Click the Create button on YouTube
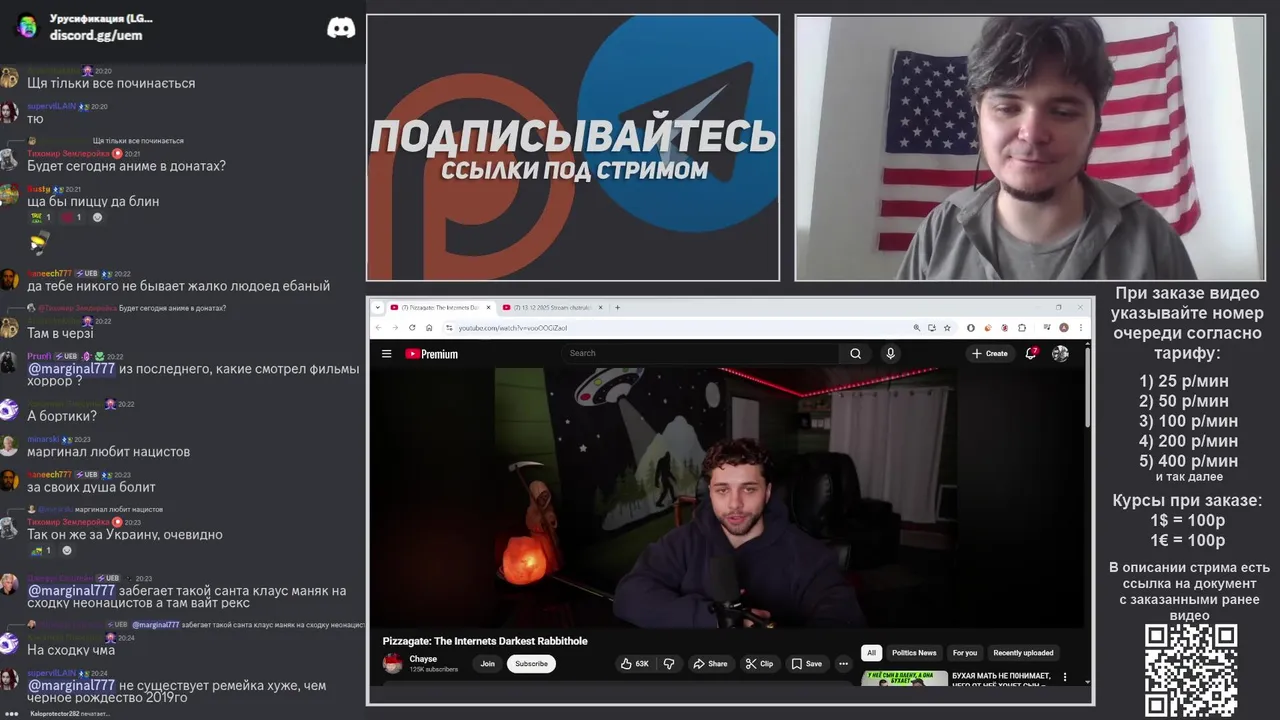The image size is (1280, 720). point(990,353)
